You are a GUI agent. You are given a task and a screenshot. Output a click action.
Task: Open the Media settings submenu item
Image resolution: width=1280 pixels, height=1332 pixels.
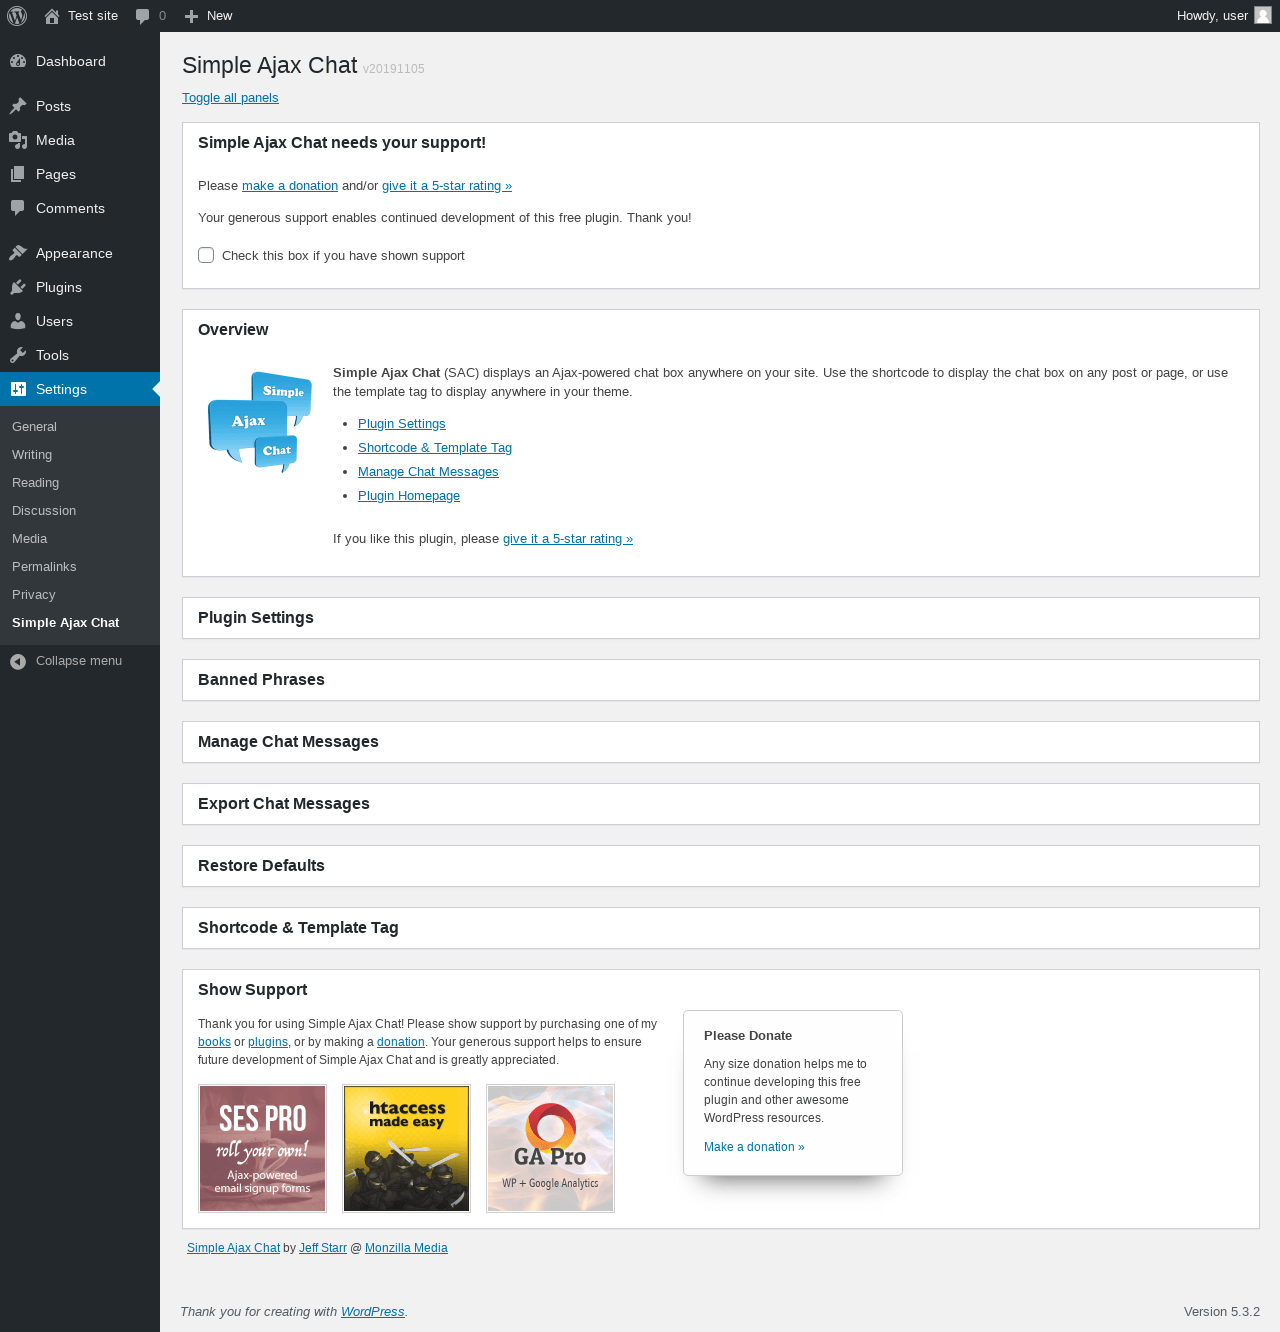[29, 539]
